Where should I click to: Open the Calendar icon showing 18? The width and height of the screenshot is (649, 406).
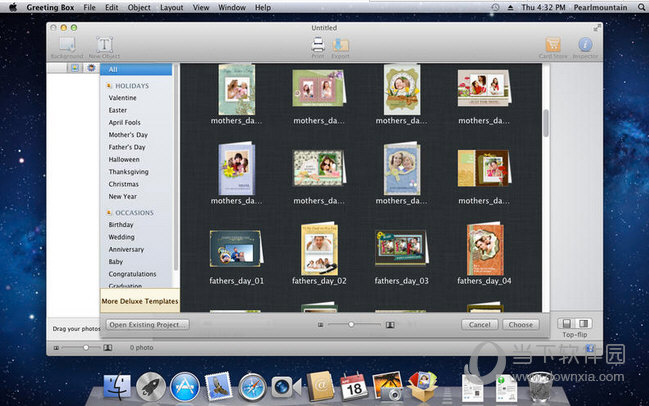pos(354,387)
